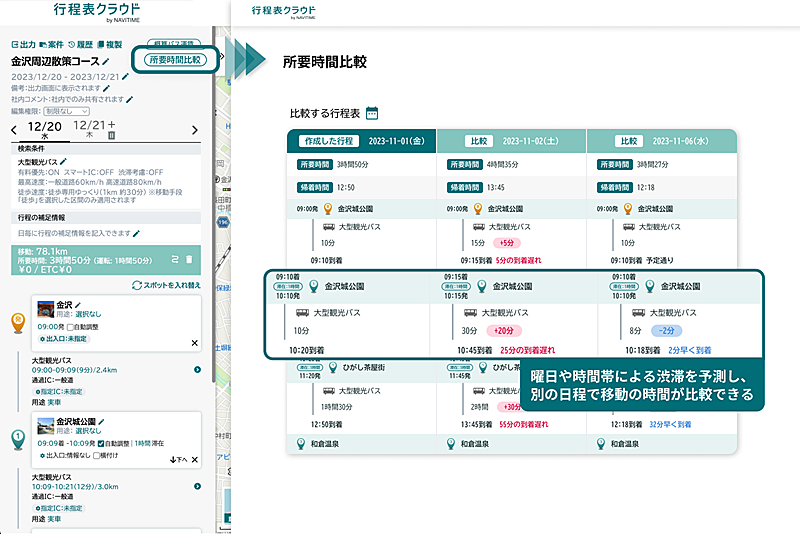This screenshot has height=534, width=800.
Task: Expand second 大型観光バス route arrow
Action: (x=197, y=487)
